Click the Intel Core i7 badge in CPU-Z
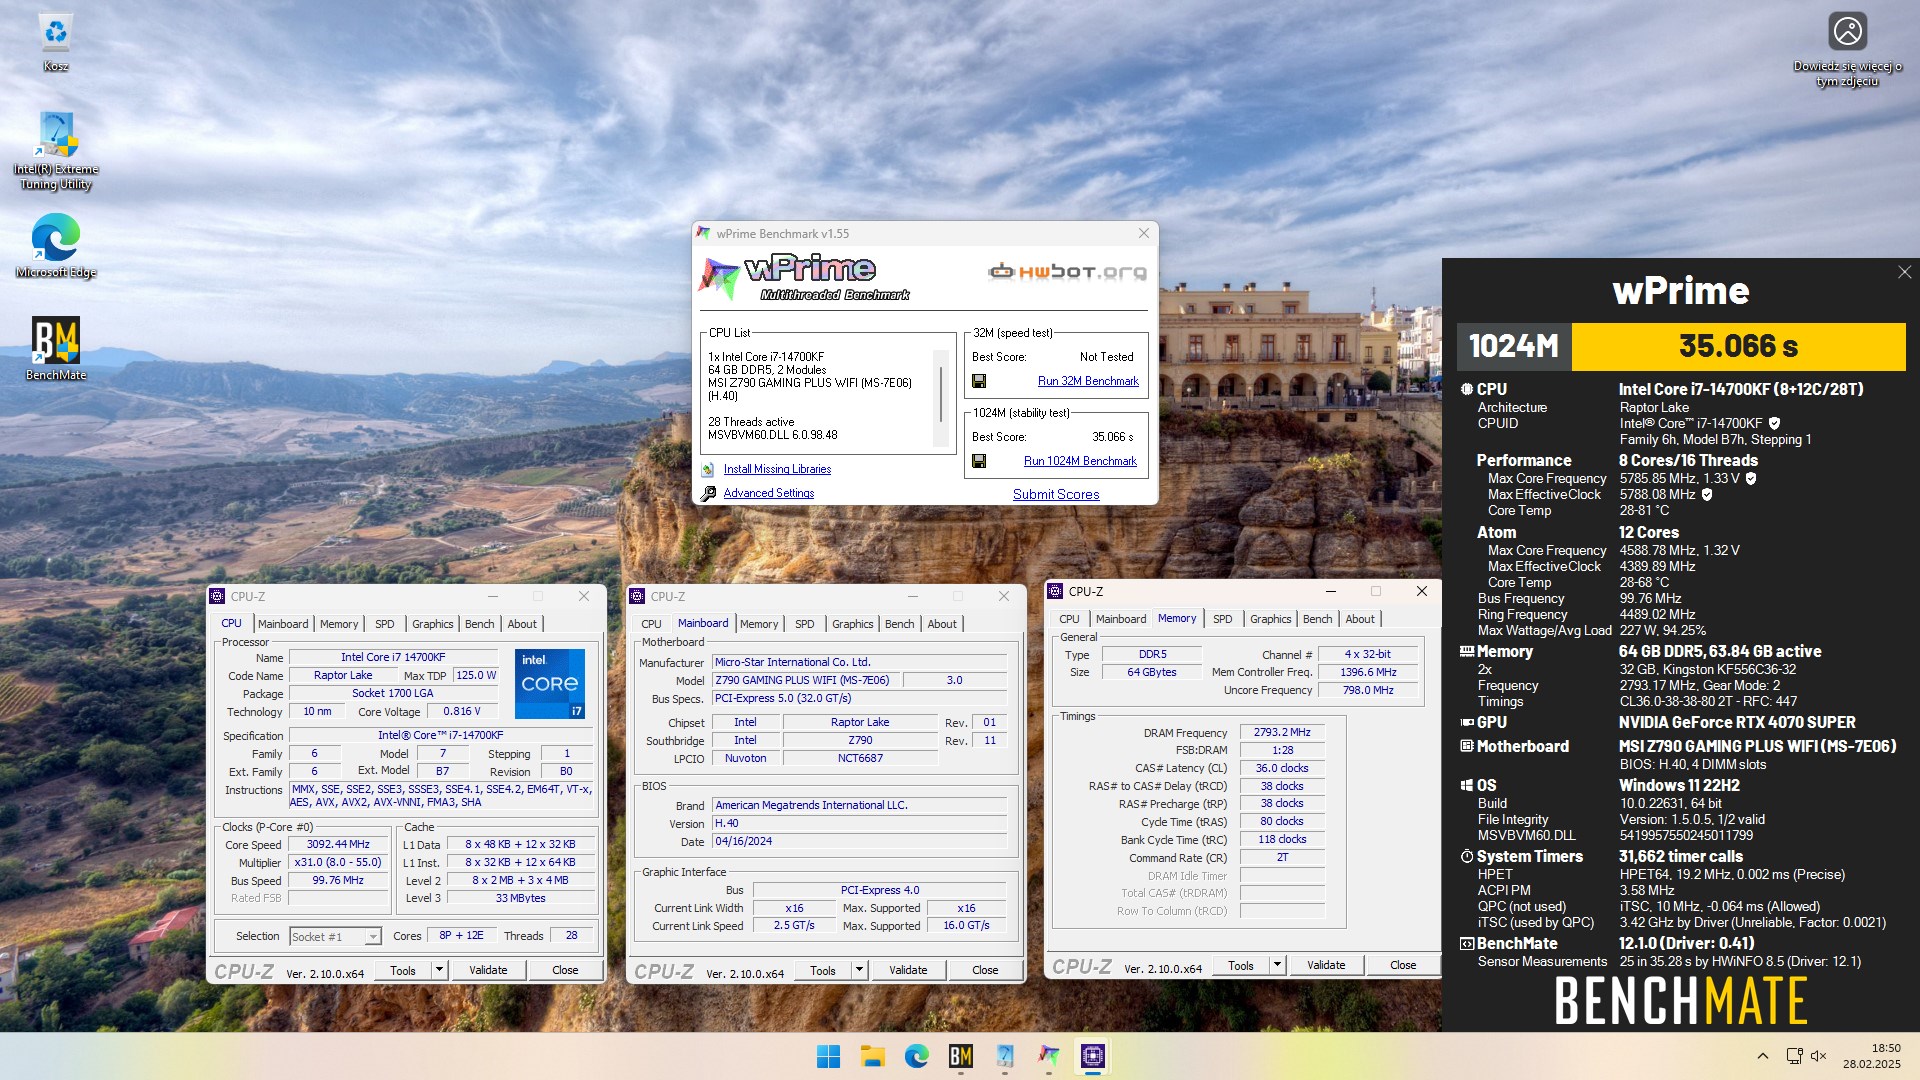 [x=550, y=684]
